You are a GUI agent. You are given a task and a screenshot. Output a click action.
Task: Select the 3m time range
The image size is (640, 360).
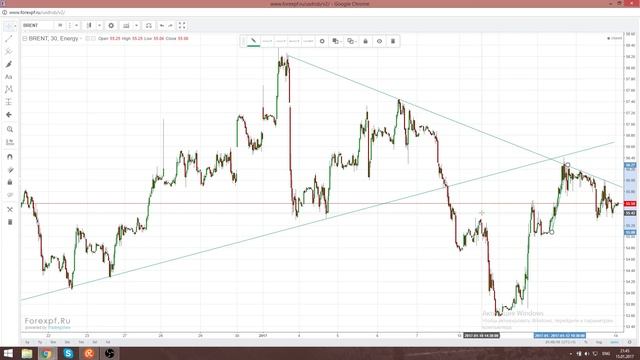[x=67, y=342]
